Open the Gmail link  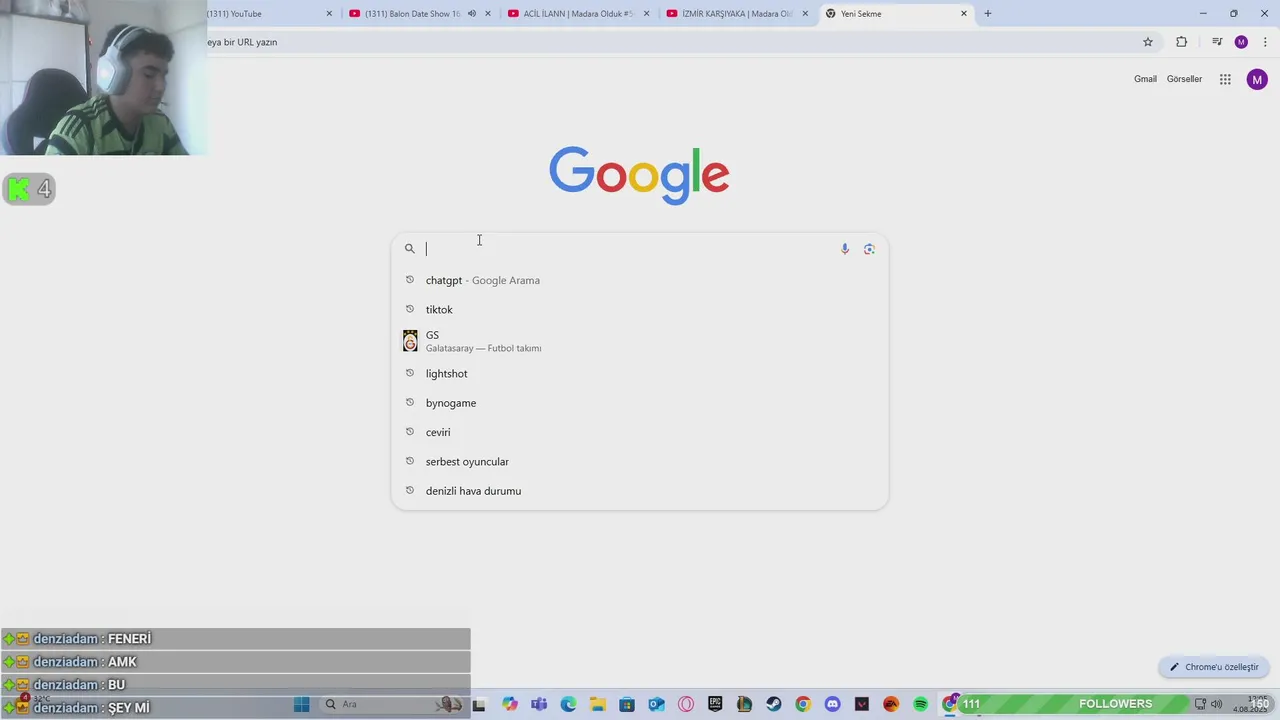click(x=1145, y=79)
